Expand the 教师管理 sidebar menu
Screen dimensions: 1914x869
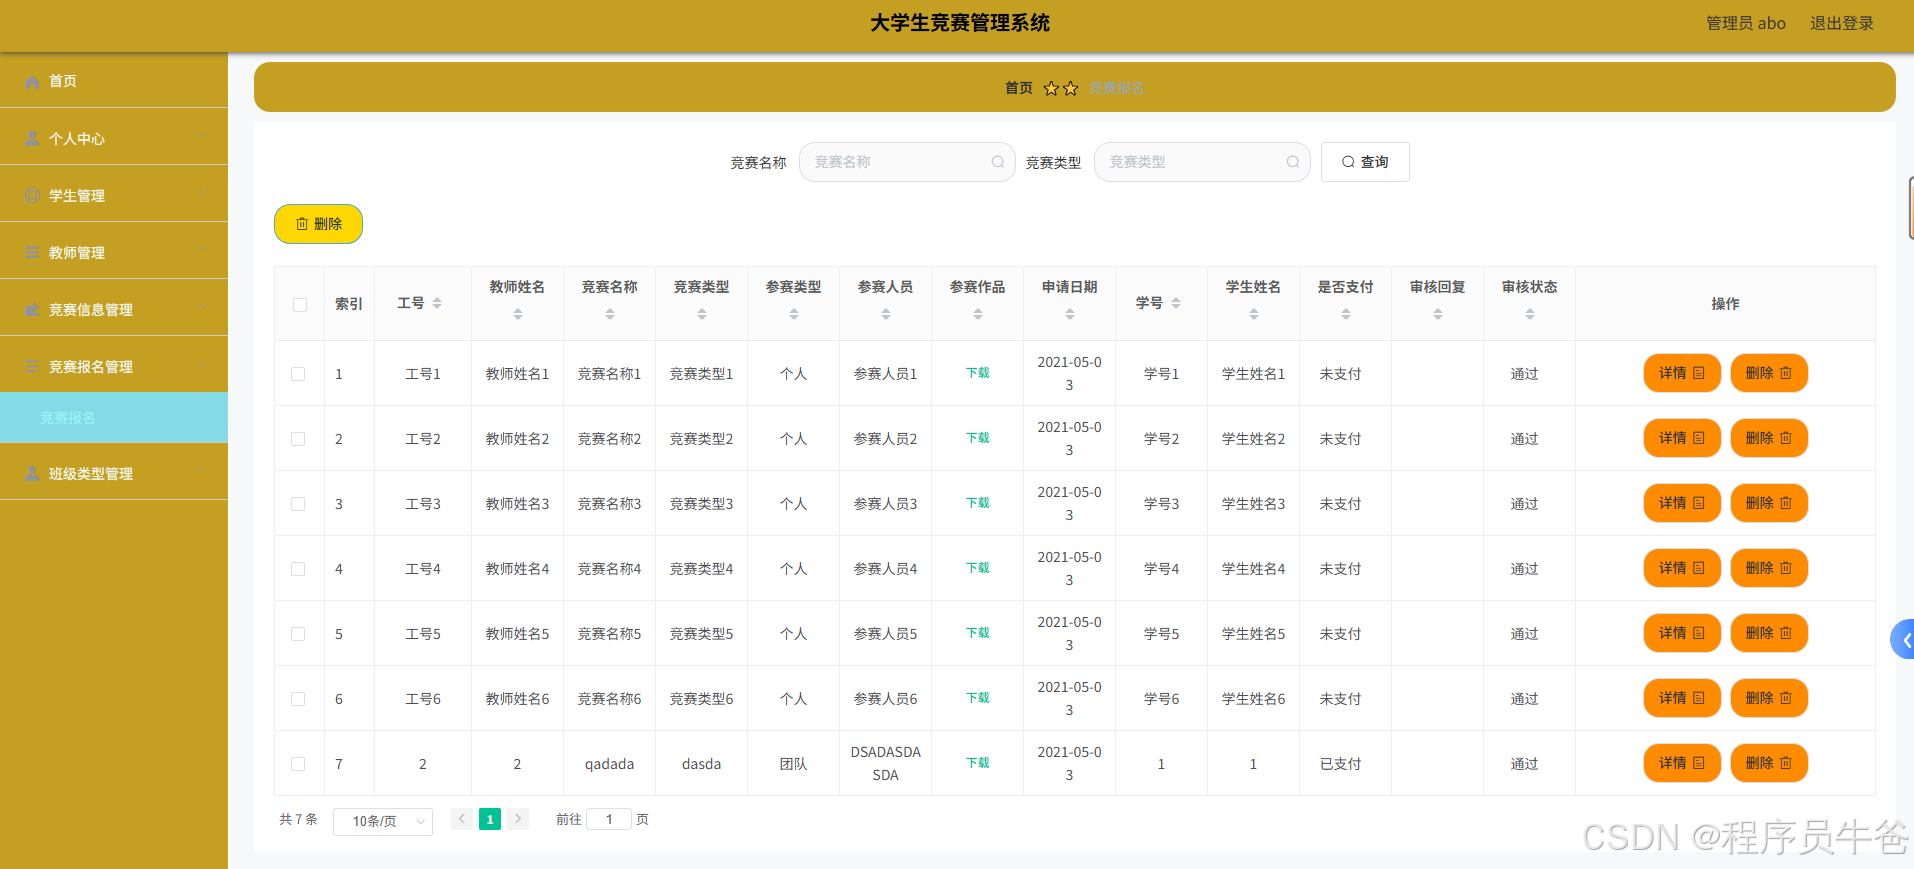tap(204, 252)
